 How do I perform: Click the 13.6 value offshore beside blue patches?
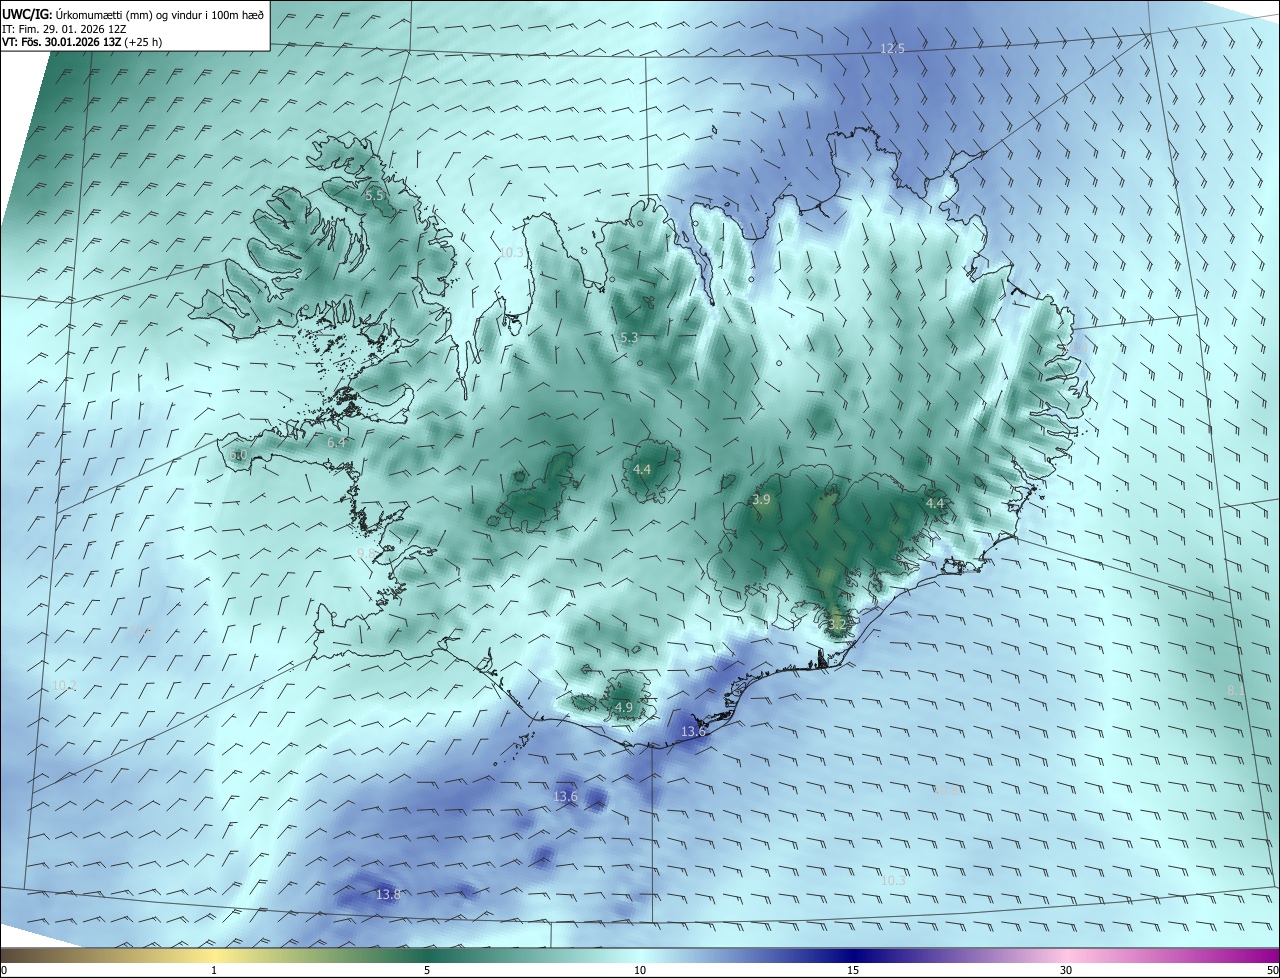565,796
